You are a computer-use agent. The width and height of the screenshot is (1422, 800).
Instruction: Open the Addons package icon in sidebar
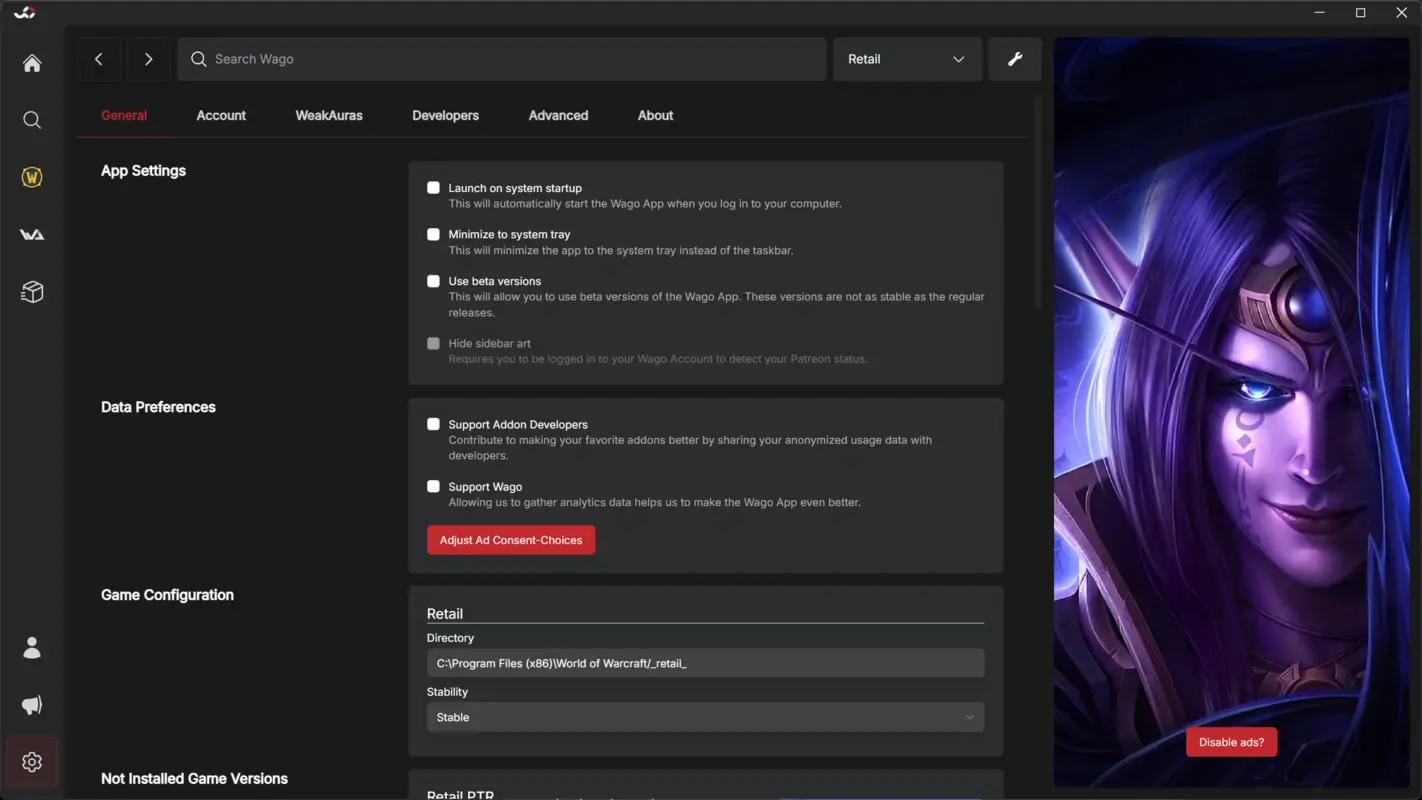(31, 291)
